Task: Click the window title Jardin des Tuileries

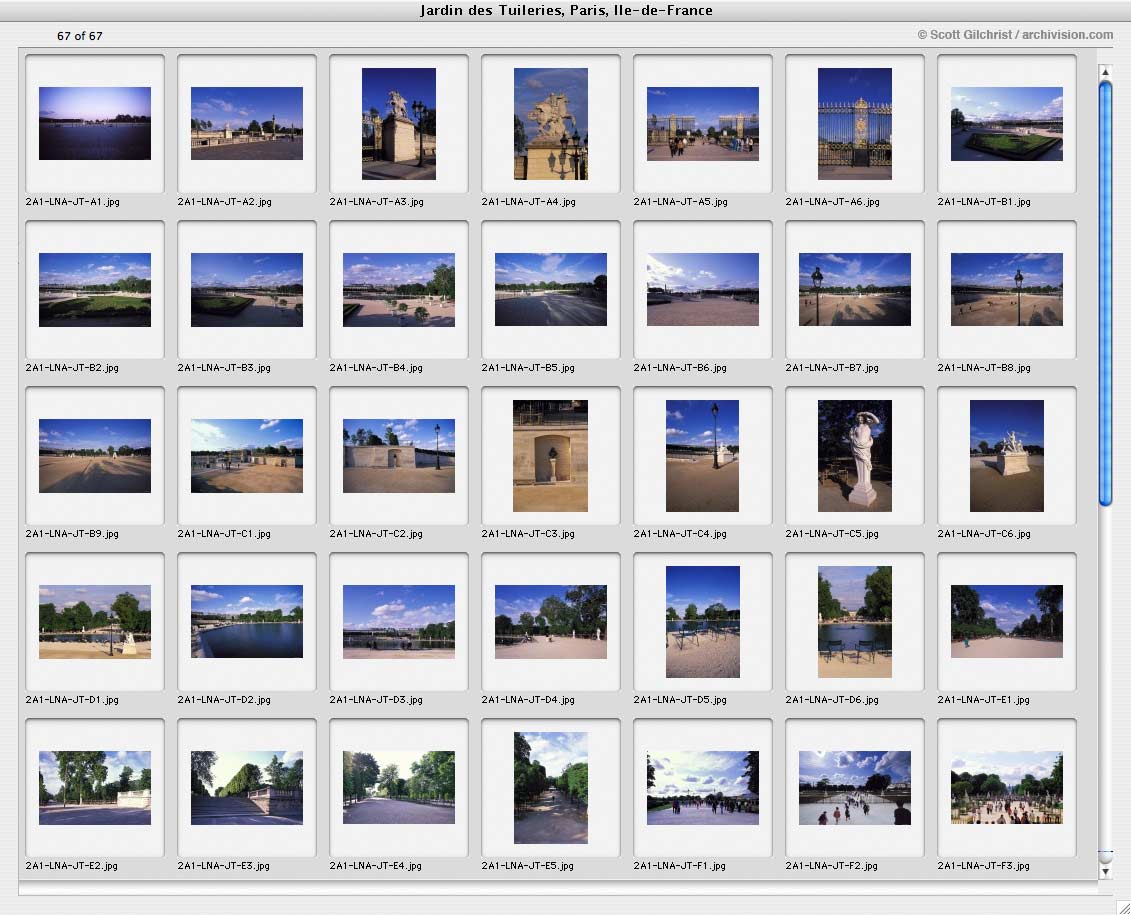Action: click(x=566, y=10)
